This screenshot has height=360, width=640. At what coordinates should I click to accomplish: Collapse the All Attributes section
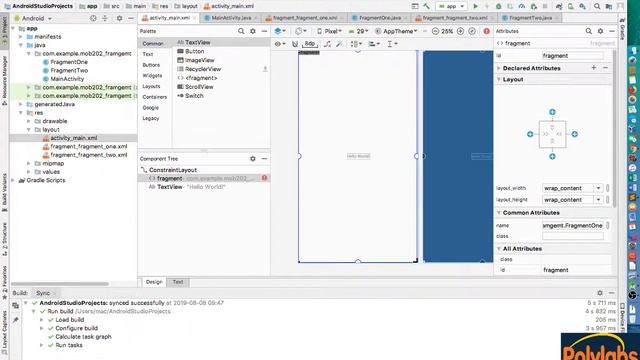coord(499,249)
